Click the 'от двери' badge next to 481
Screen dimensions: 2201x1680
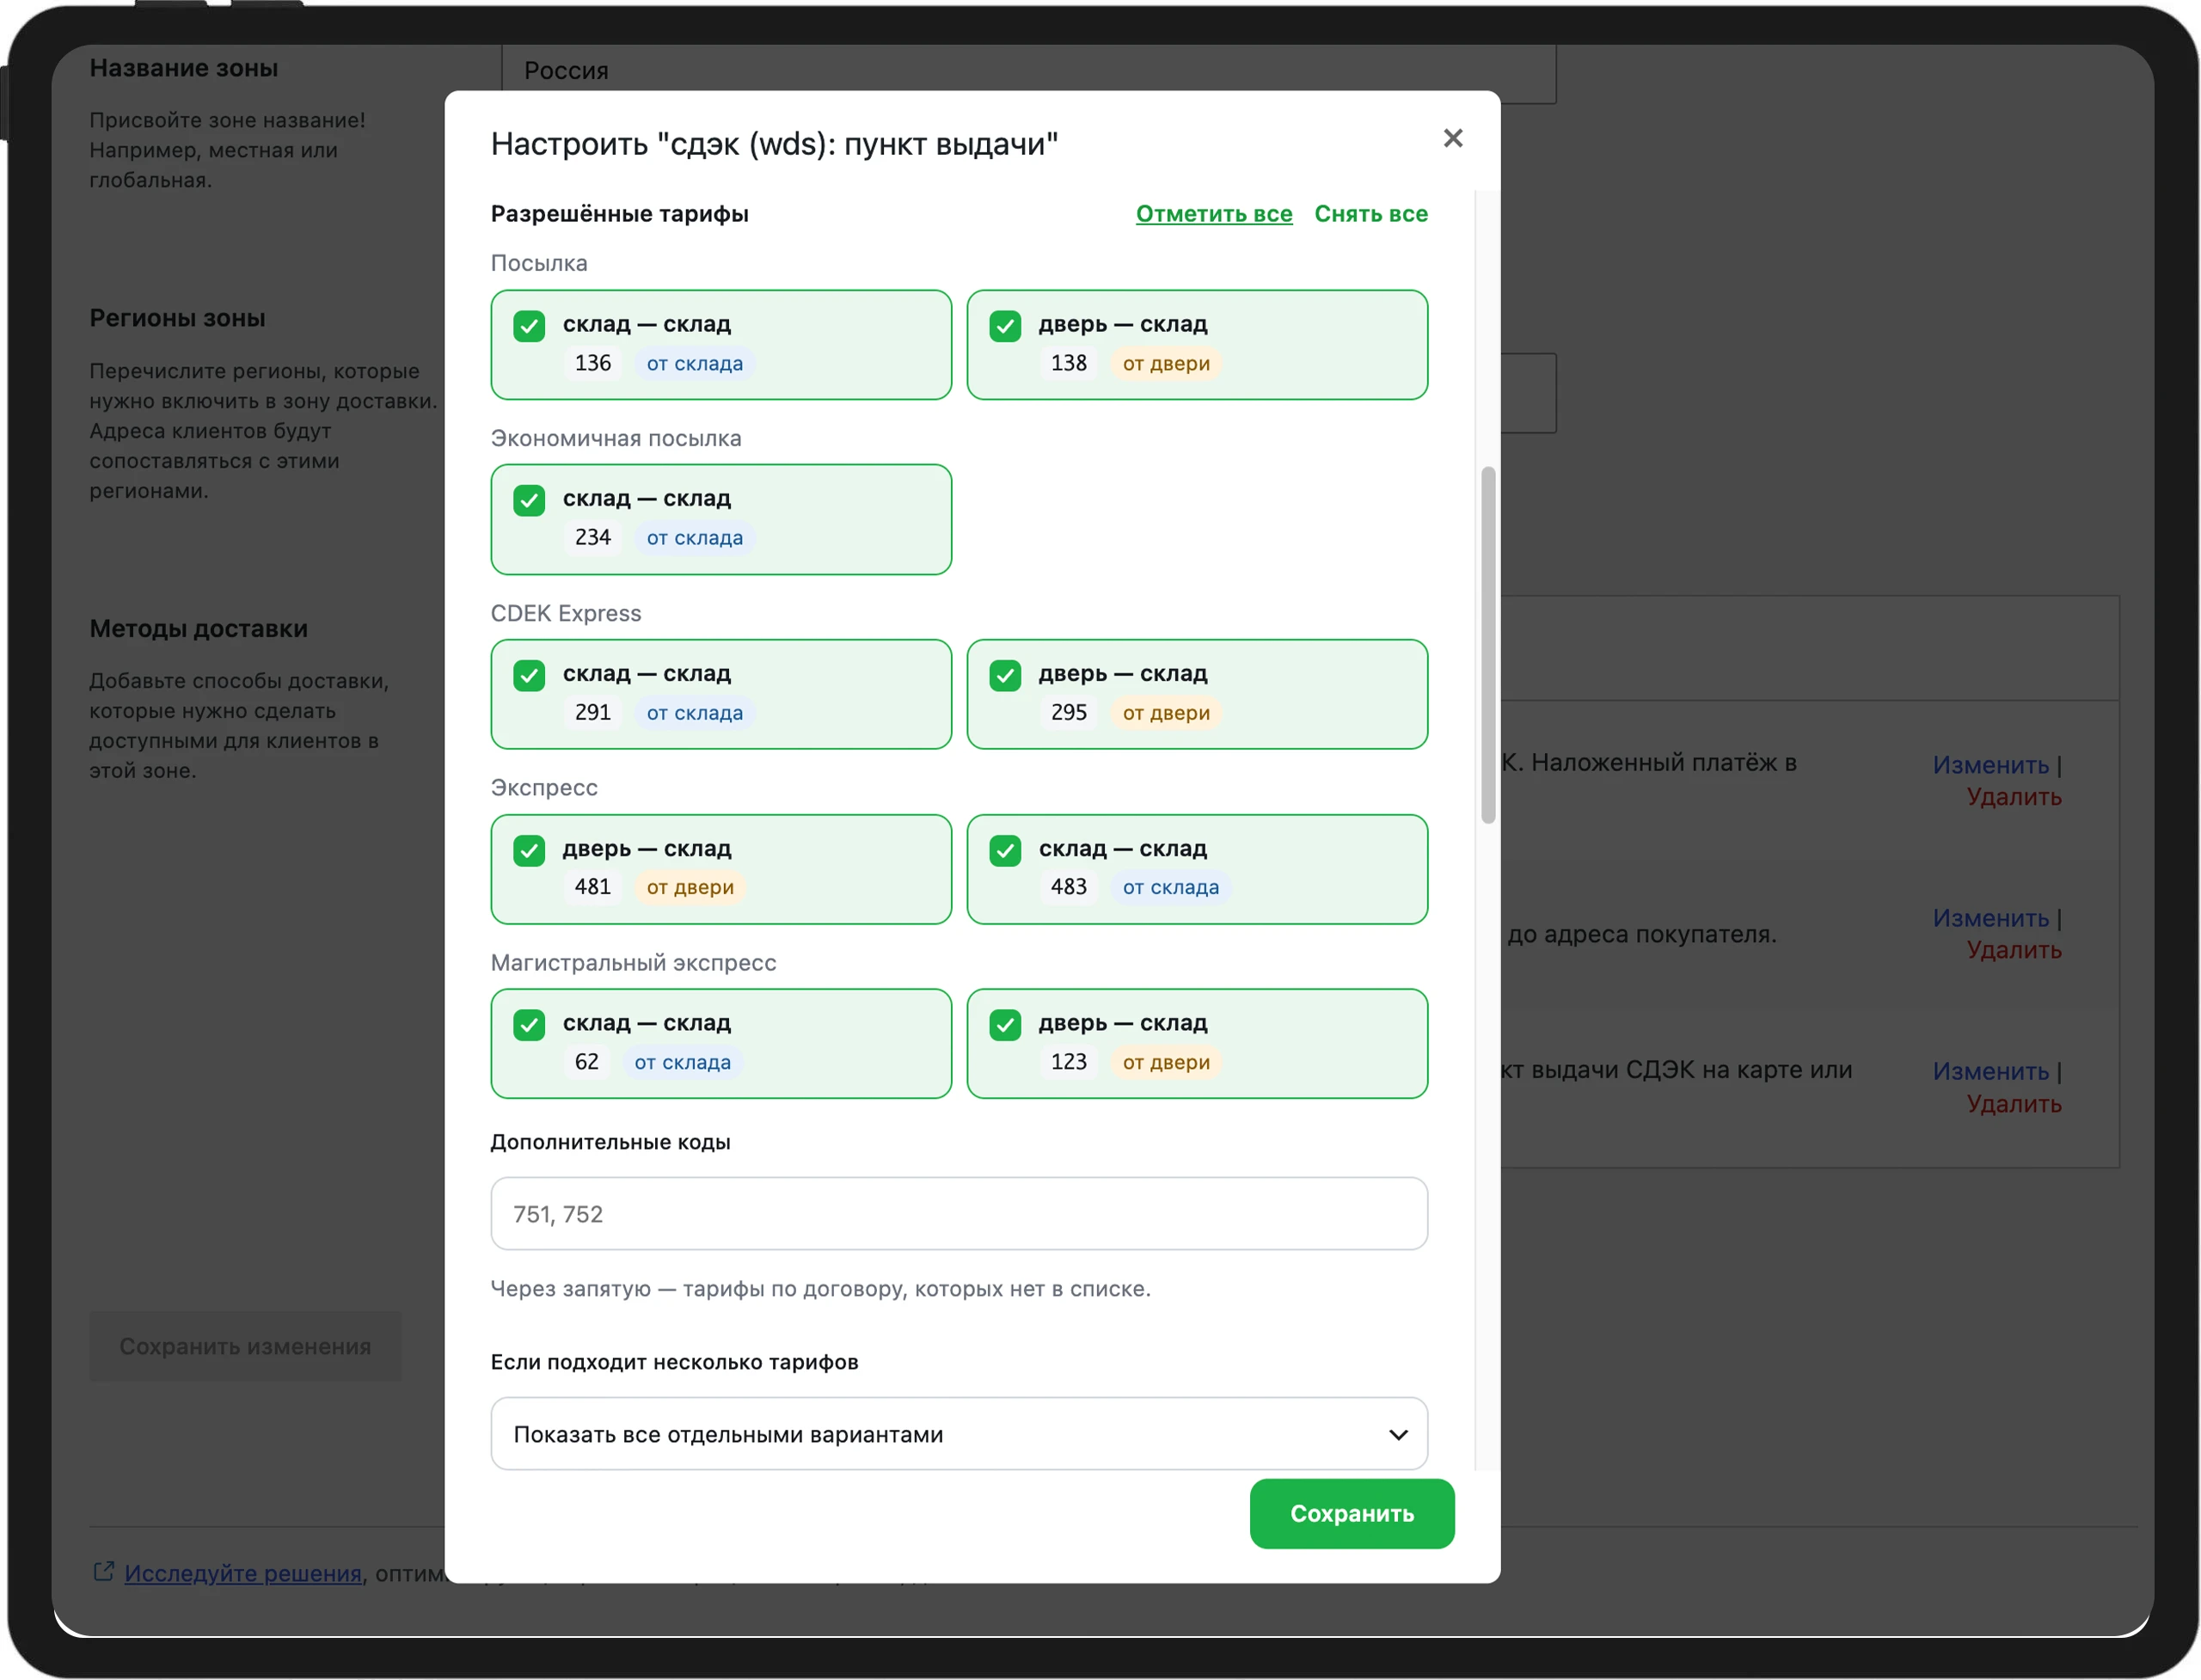(x=690, y=887)
